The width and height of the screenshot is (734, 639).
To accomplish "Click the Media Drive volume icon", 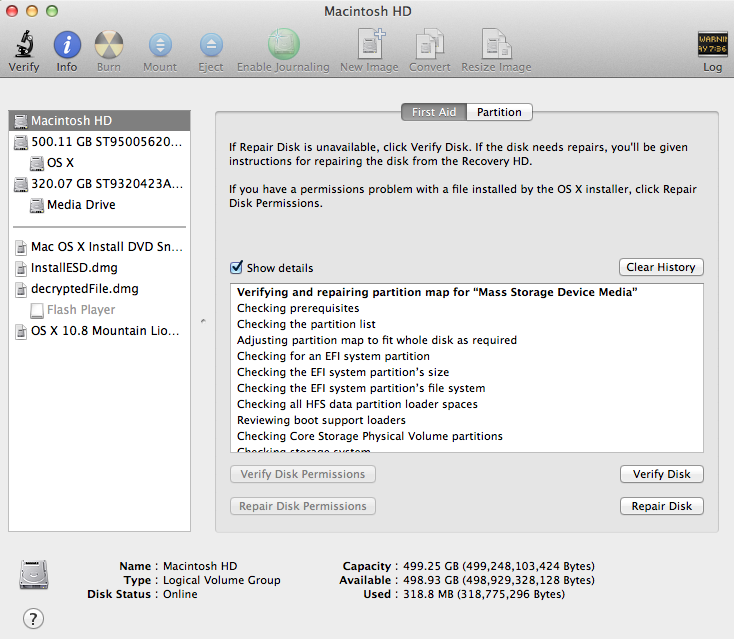I will tap(37, 206).
